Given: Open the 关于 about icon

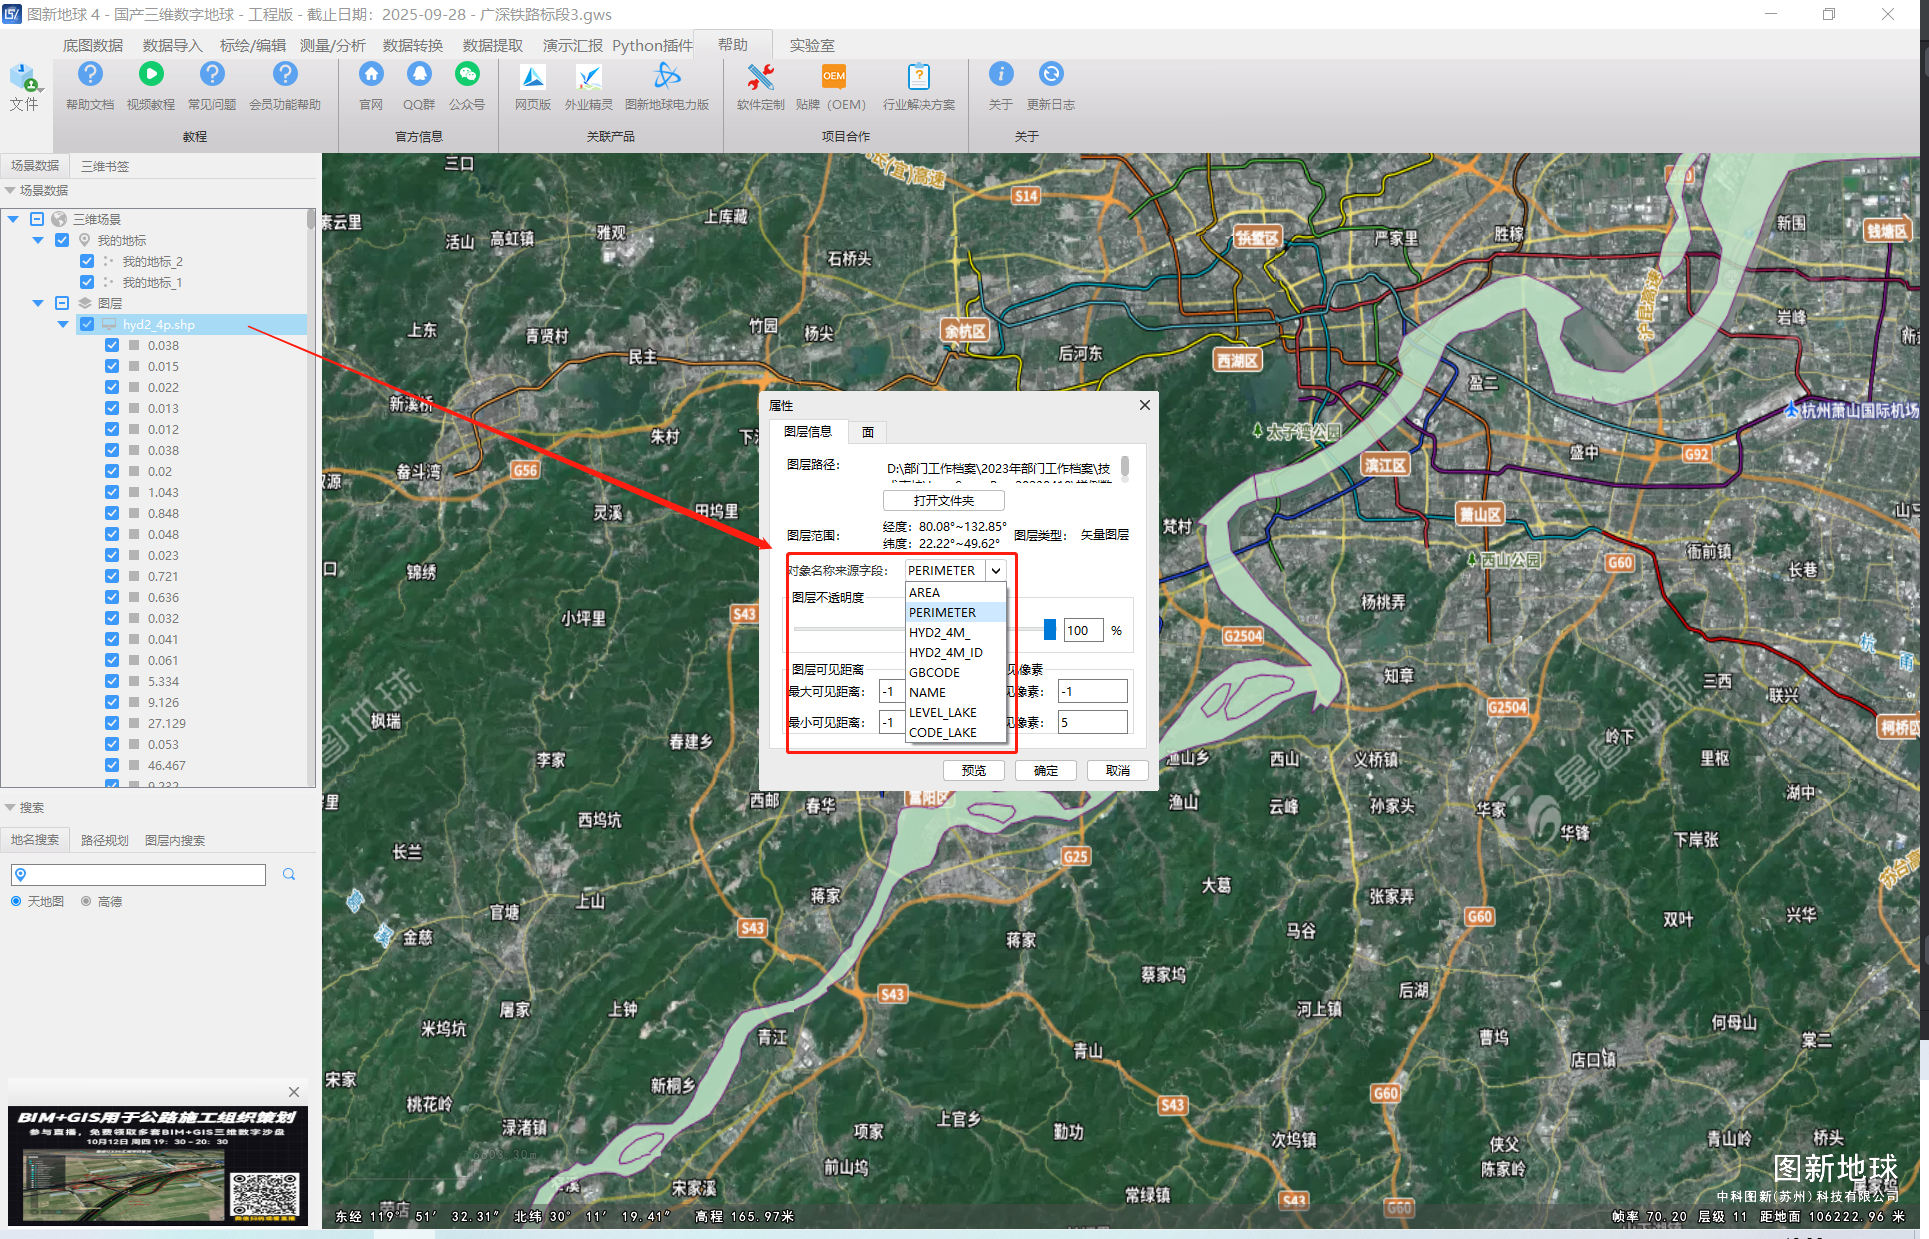Looking at the screenshot, I should pos(1001,75).
